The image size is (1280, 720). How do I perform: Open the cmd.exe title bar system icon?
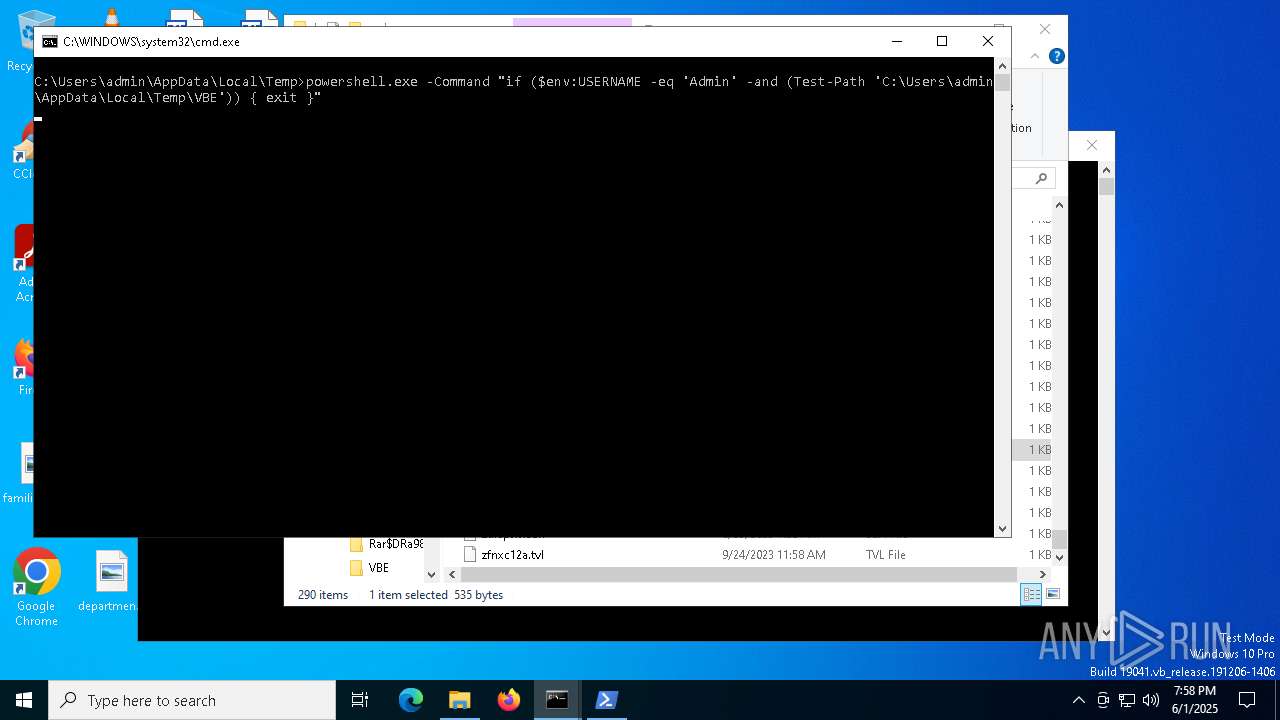coord(49,42)
